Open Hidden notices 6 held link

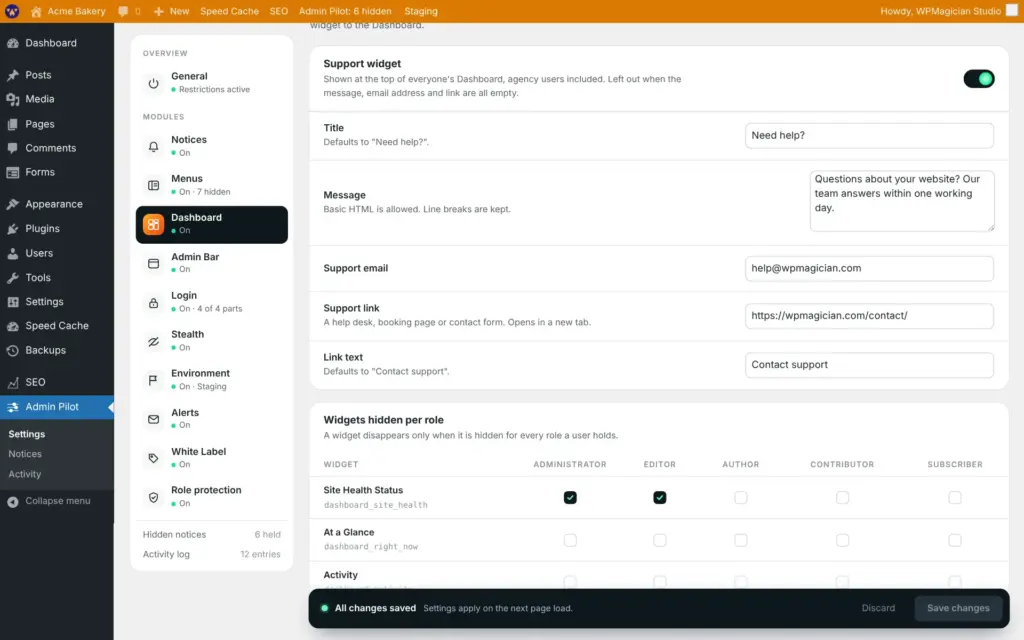212,534
